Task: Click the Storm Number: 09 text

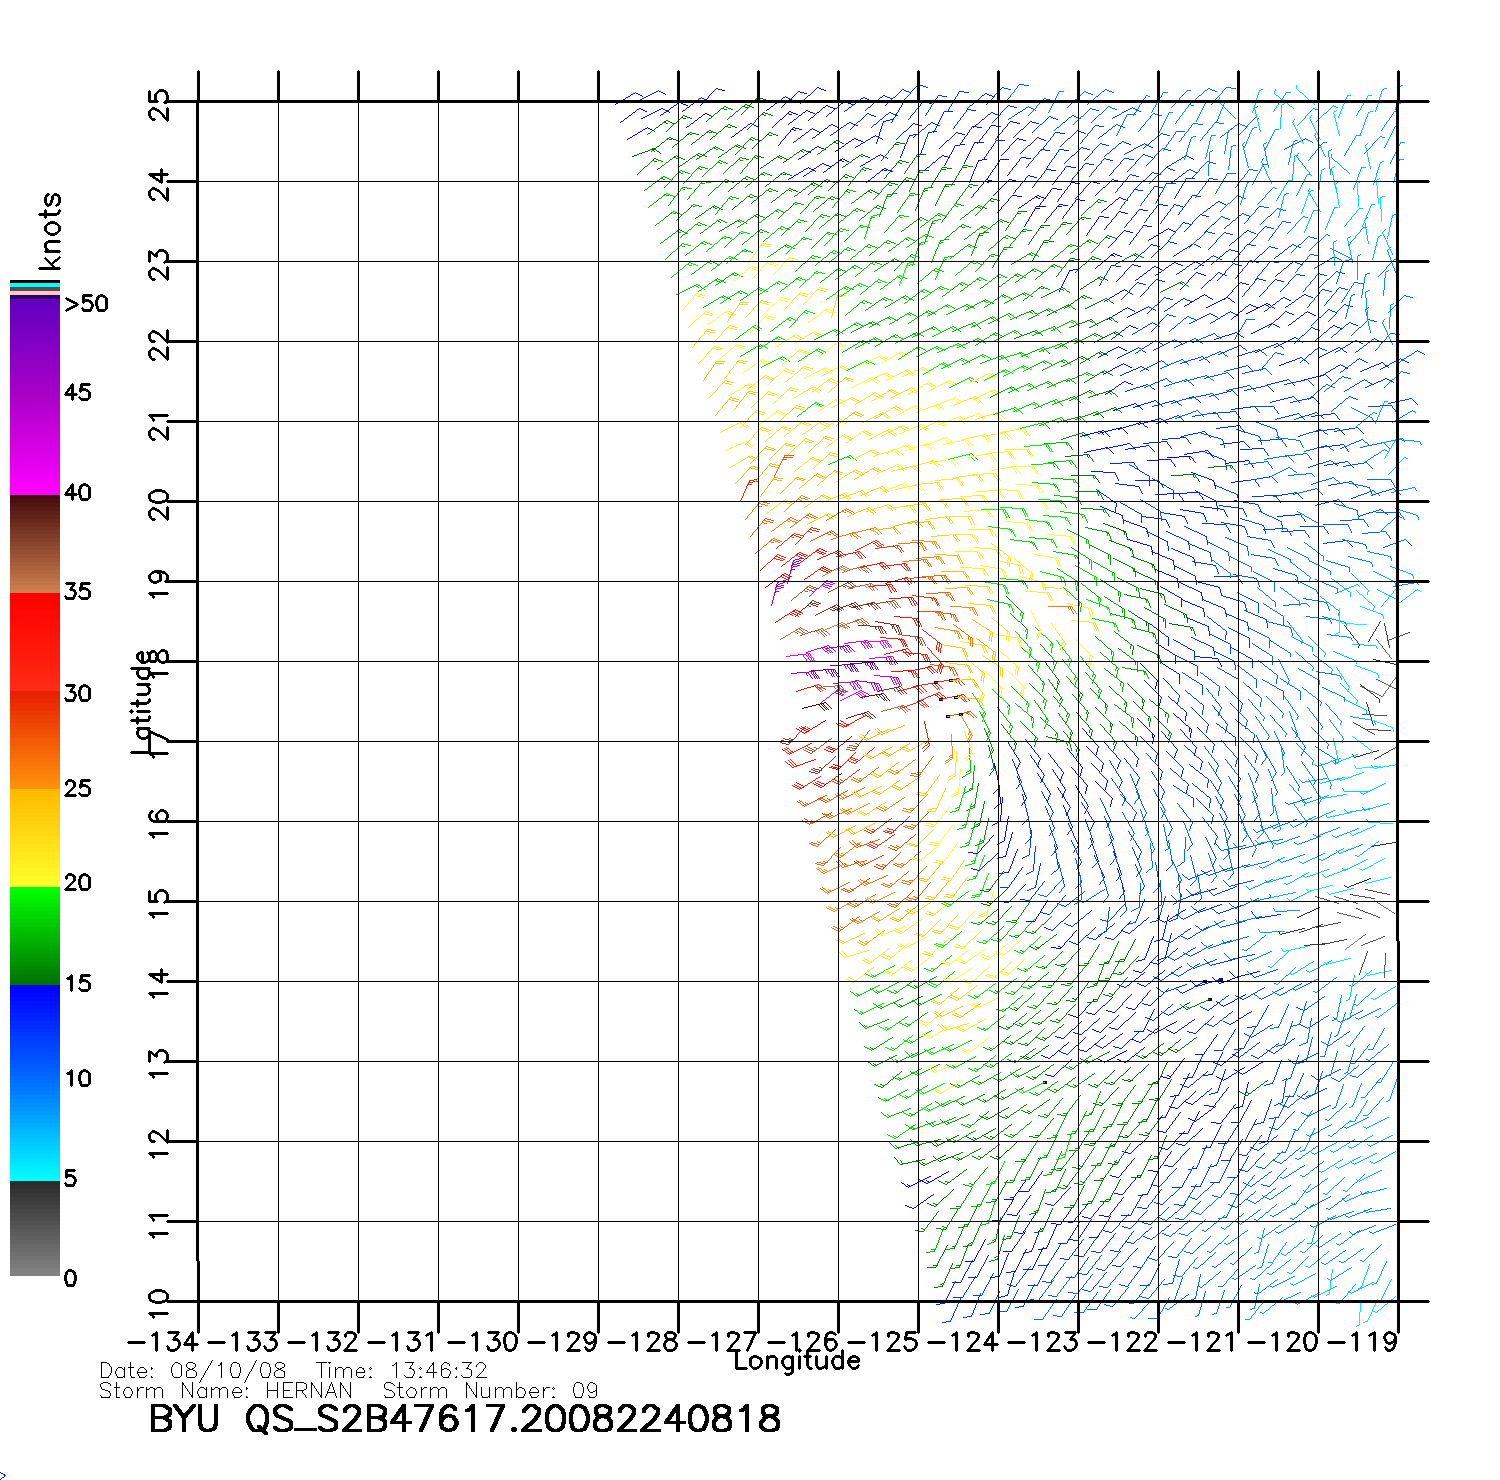Action: click(490, 1391)
